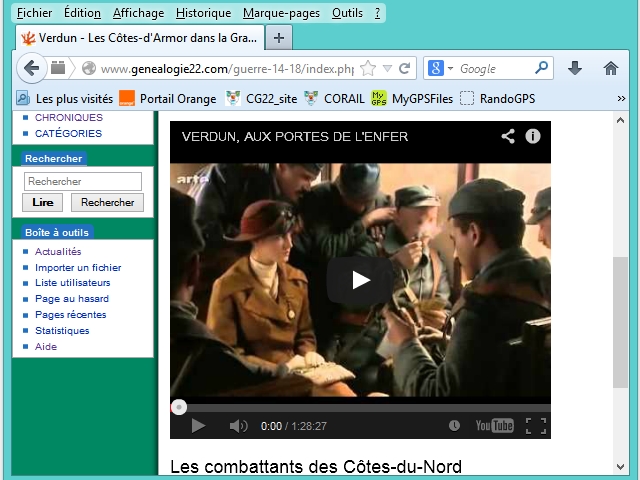The width and height of the screenshot is (640, 480).
Task: Click the video share icon
Action: click(x=508, y=136)
